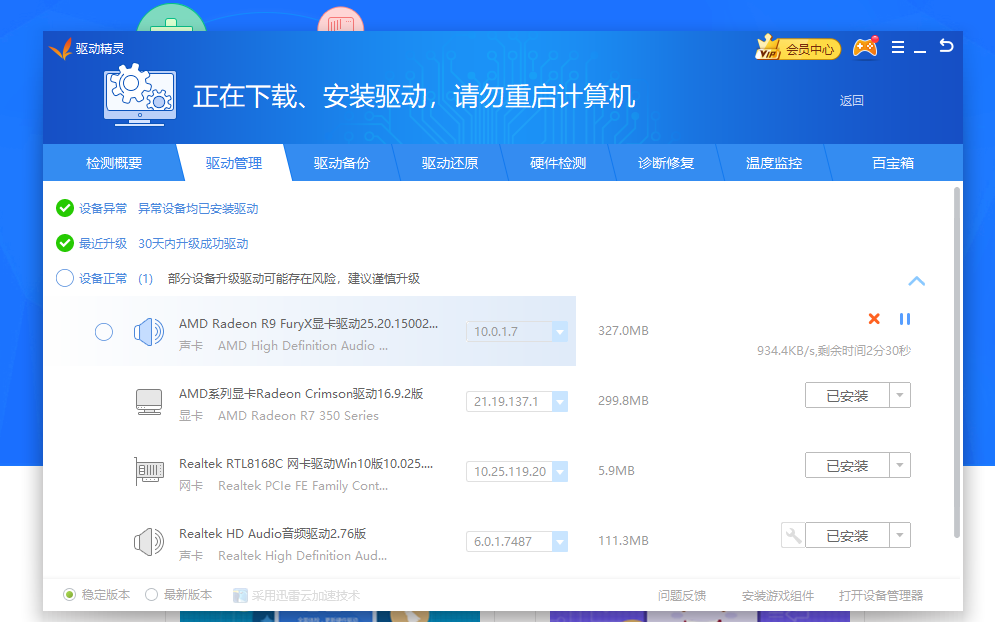Collapse the device normal section chevron
The height and width of the screenshot is (622, 995).
point(916,281)
